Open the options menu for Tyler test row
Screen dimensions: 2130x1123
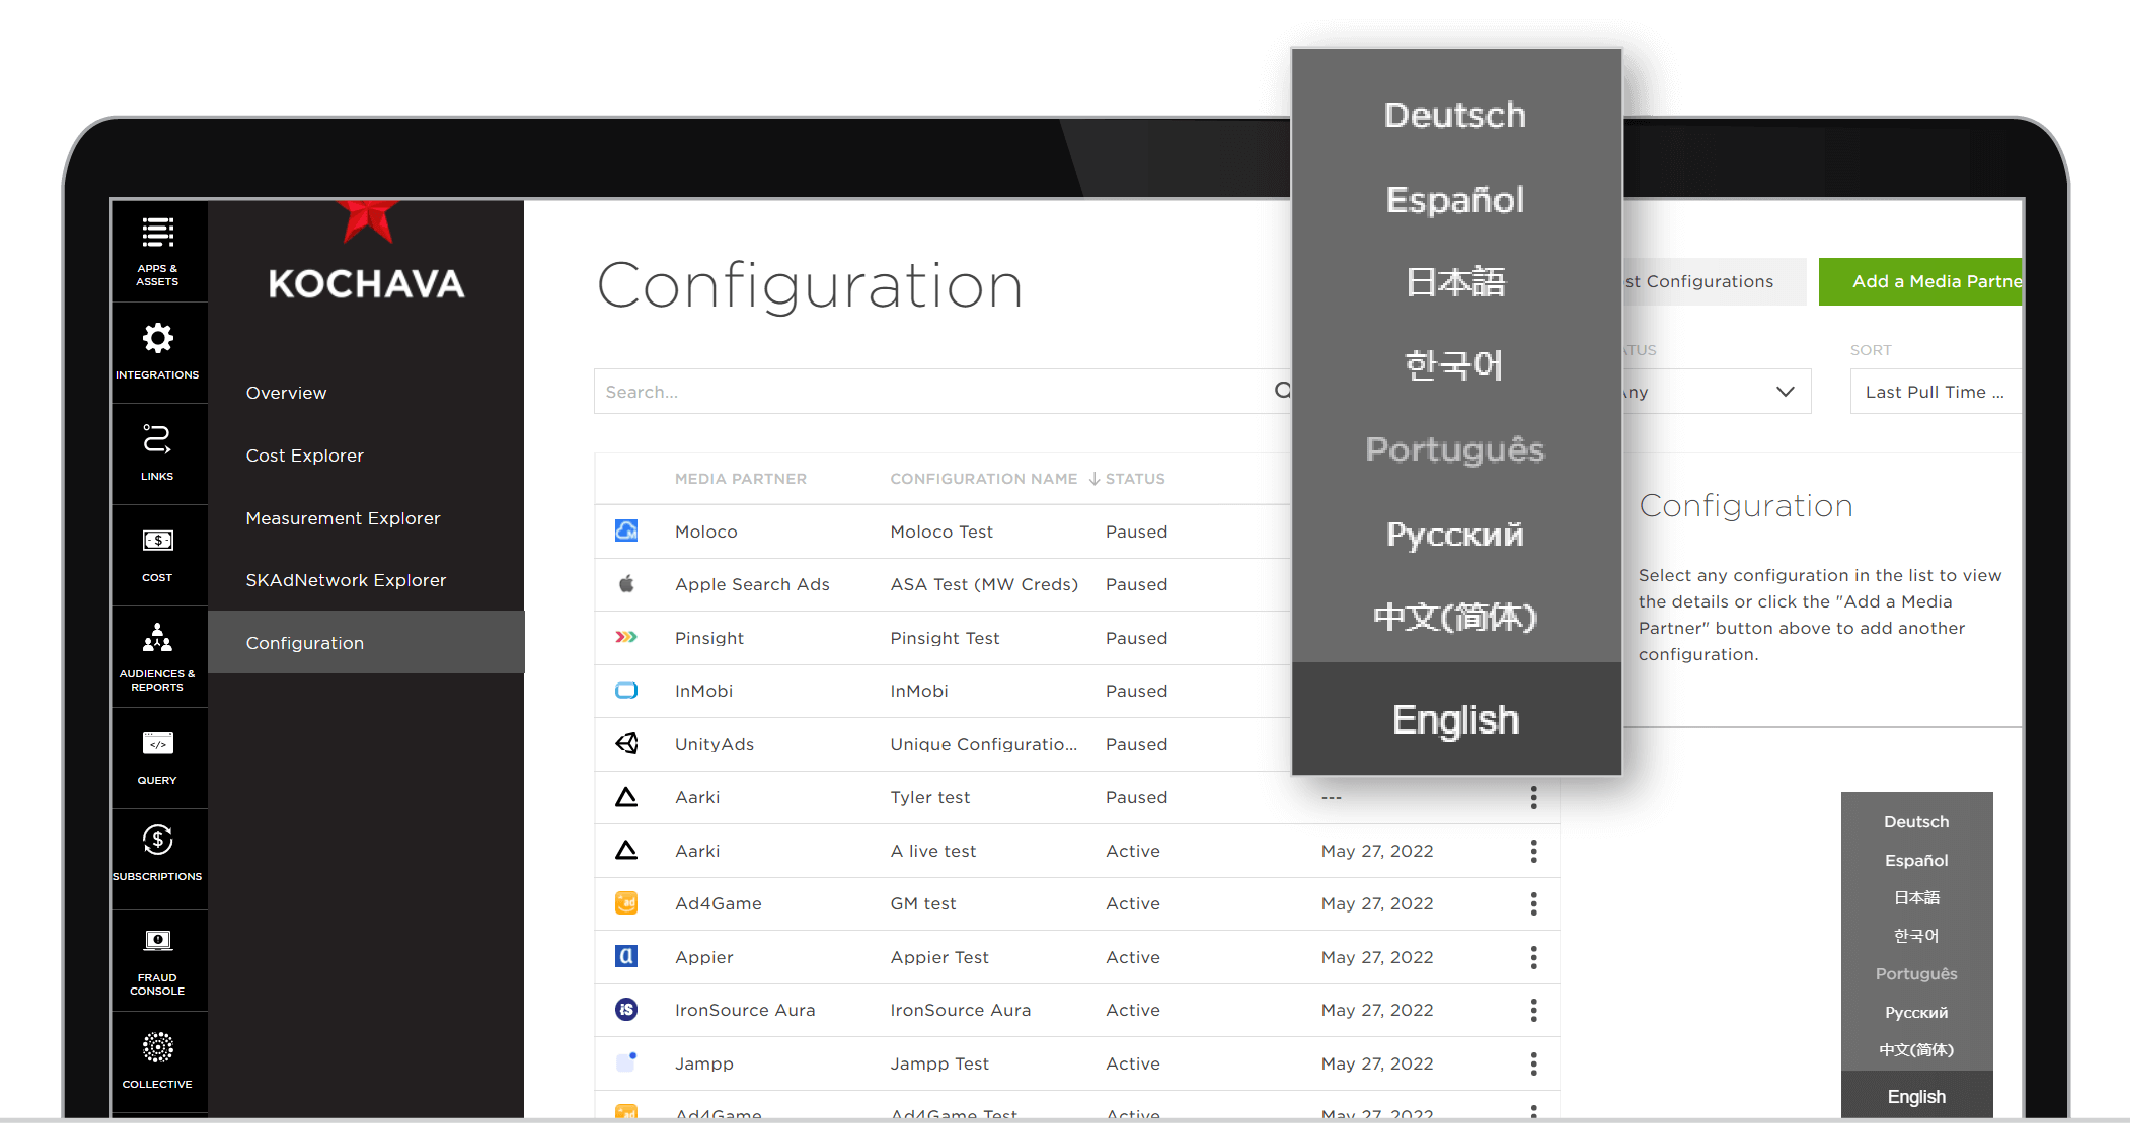(x=1533, y=797)
